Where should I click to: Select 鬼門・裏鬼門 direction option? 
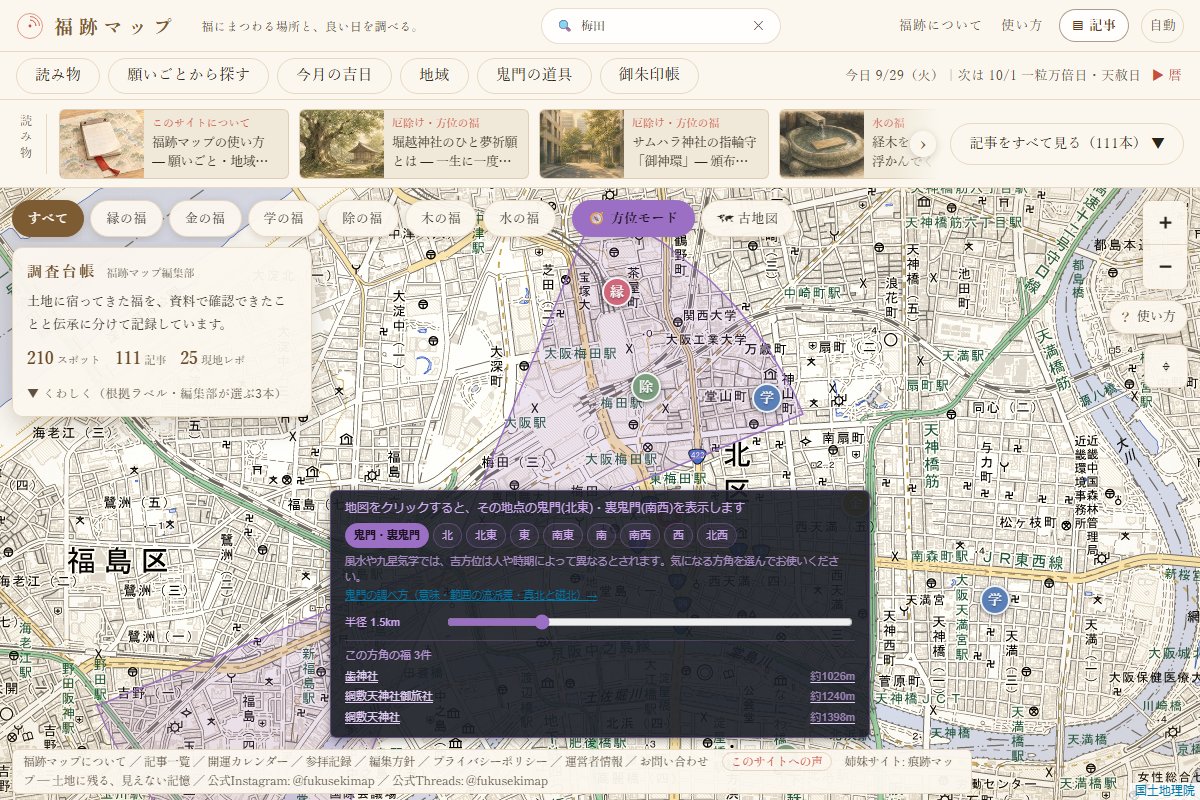387,536
